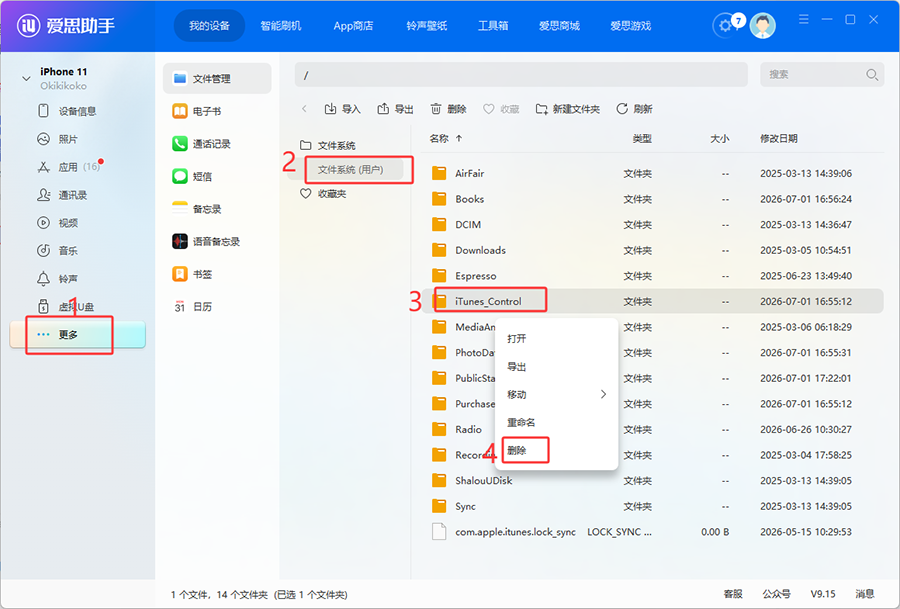
Task: Switch to 智能刷机 tab
Action: 281,26
